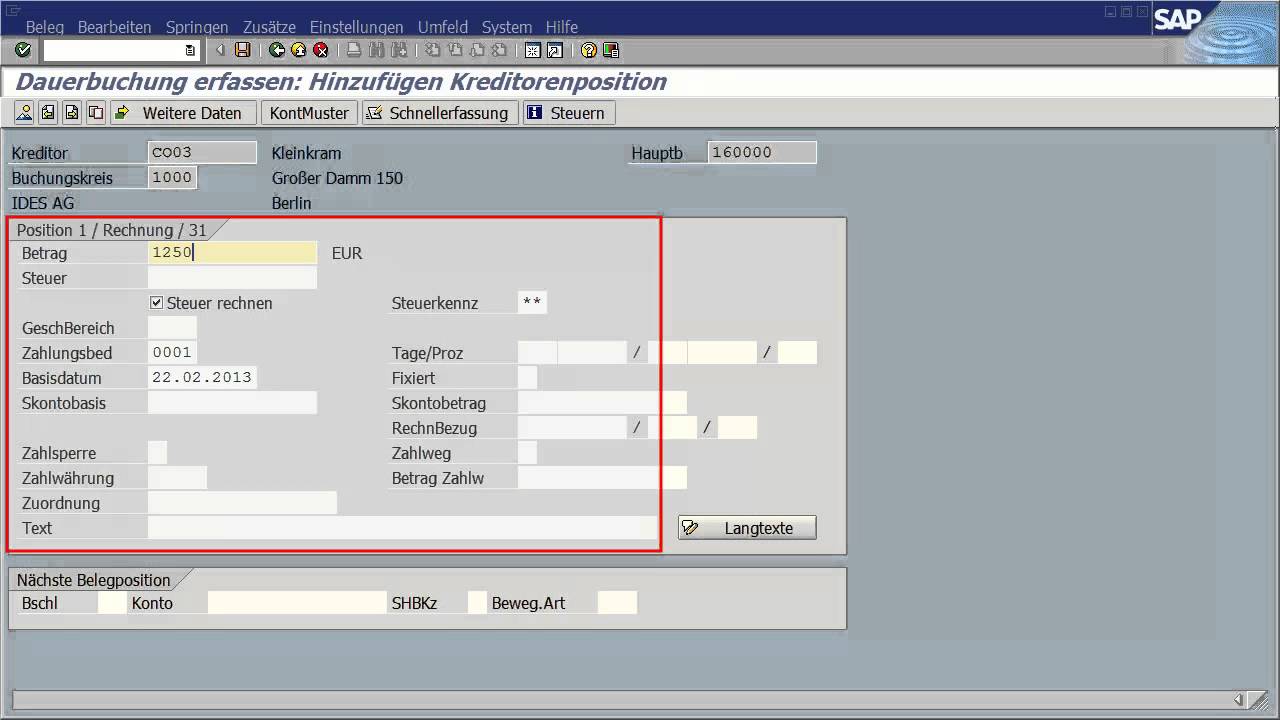The height and width of the screenshot is (720, 1280).
Task: Click the Fixiert input field
Action: (x=527, y=378)
